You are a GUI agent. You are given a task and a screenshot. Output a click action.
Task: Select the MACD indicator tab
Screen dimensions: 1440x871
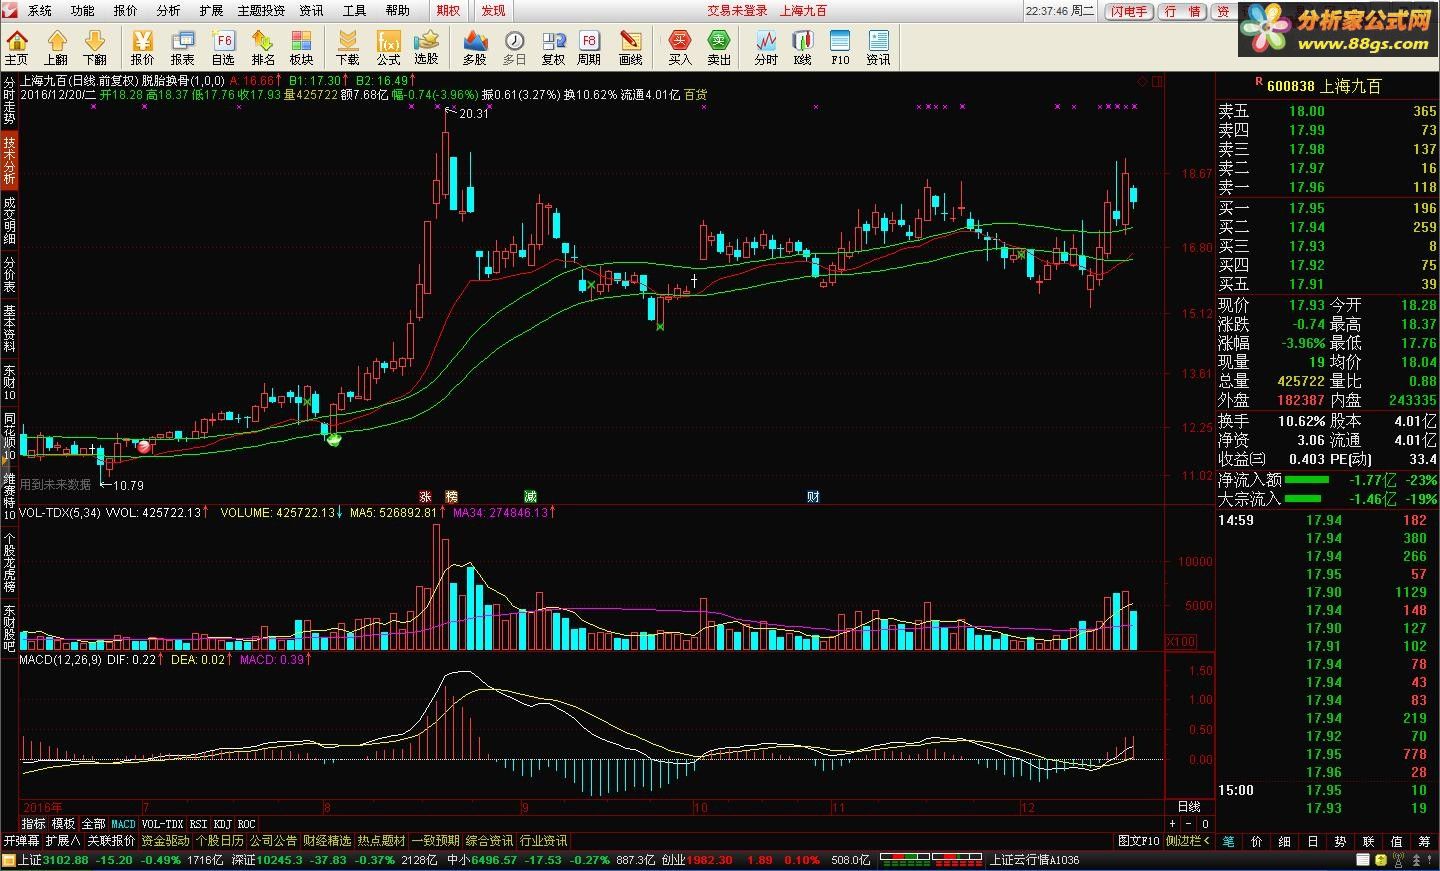(x=123, y=824)
